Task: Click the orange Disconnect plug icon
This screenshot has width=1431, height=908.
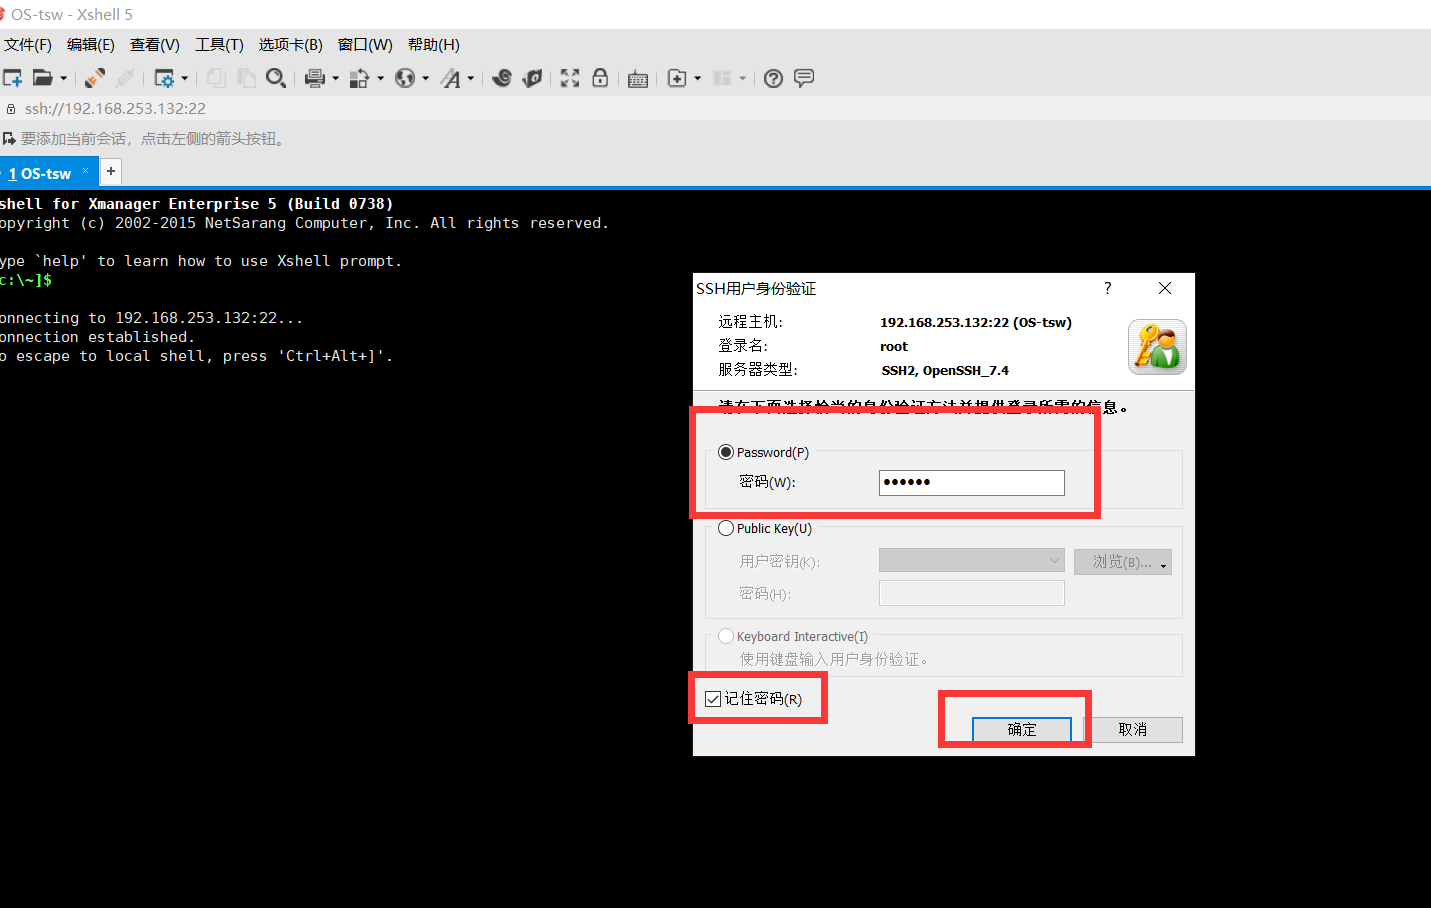Action: 95,78
